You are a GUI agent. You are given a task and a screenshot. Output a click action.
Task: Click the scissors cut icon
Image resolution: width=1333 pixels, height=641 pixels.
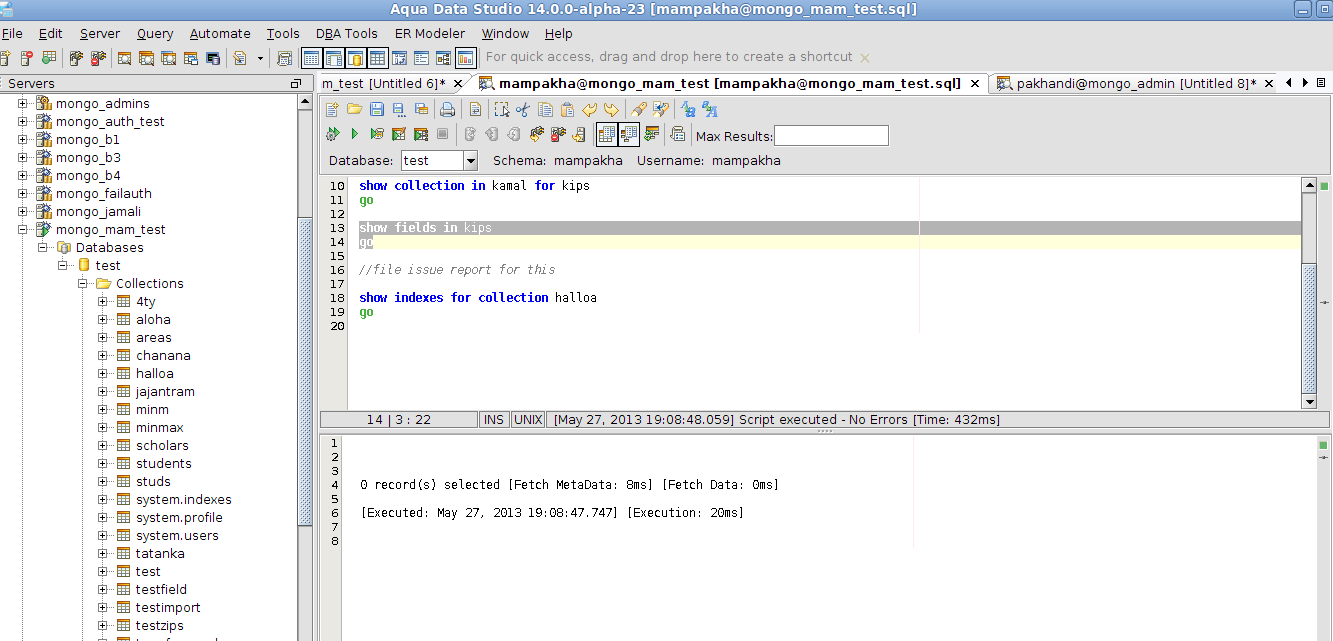[523, 109]
